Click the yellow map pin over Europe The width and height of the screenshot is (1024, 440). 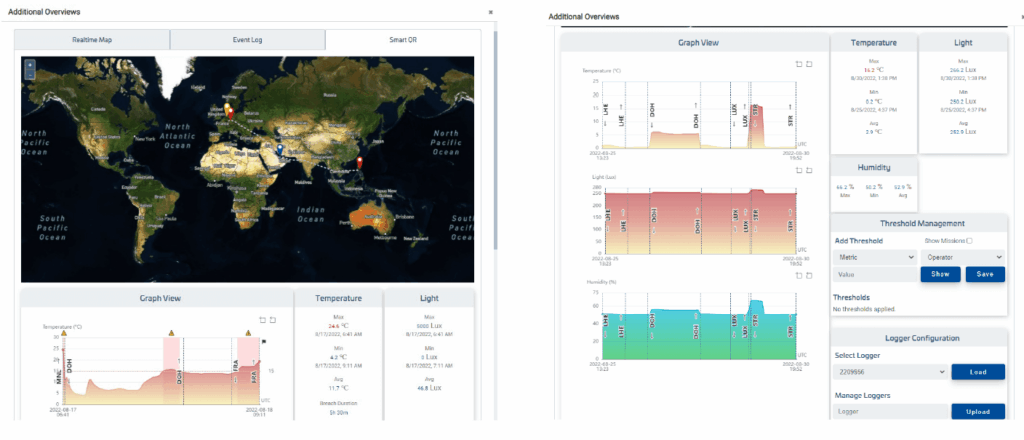coord(227,106)
